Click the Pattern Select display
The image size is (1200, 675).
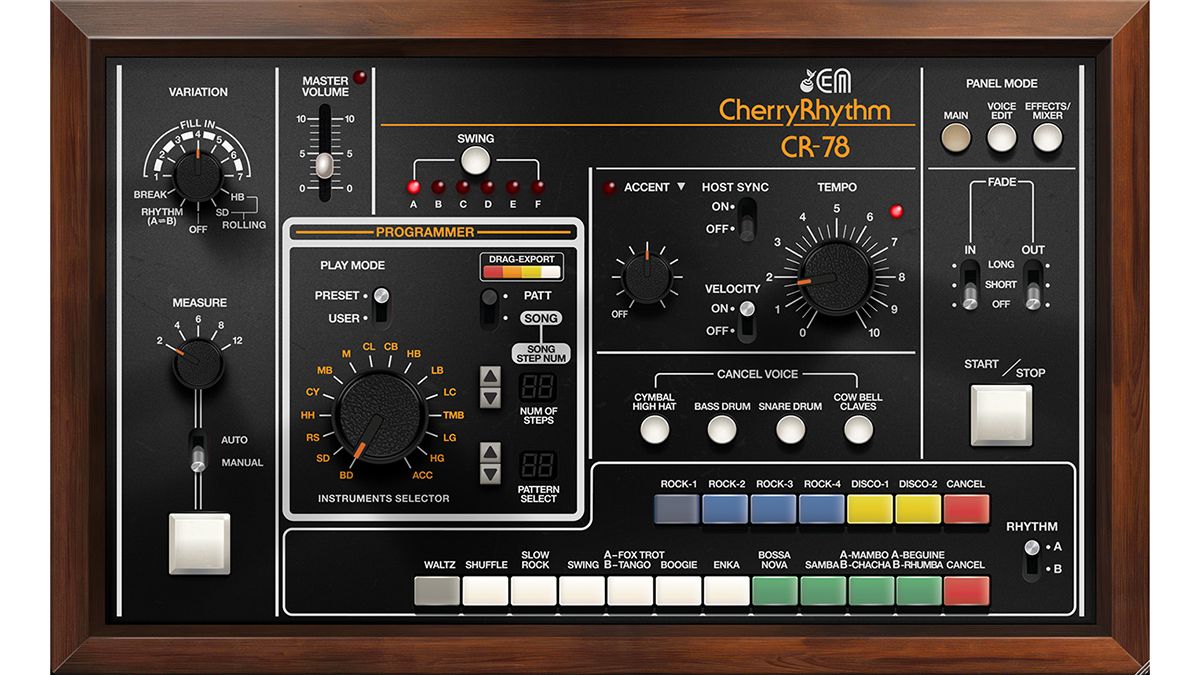click(539, 463)
